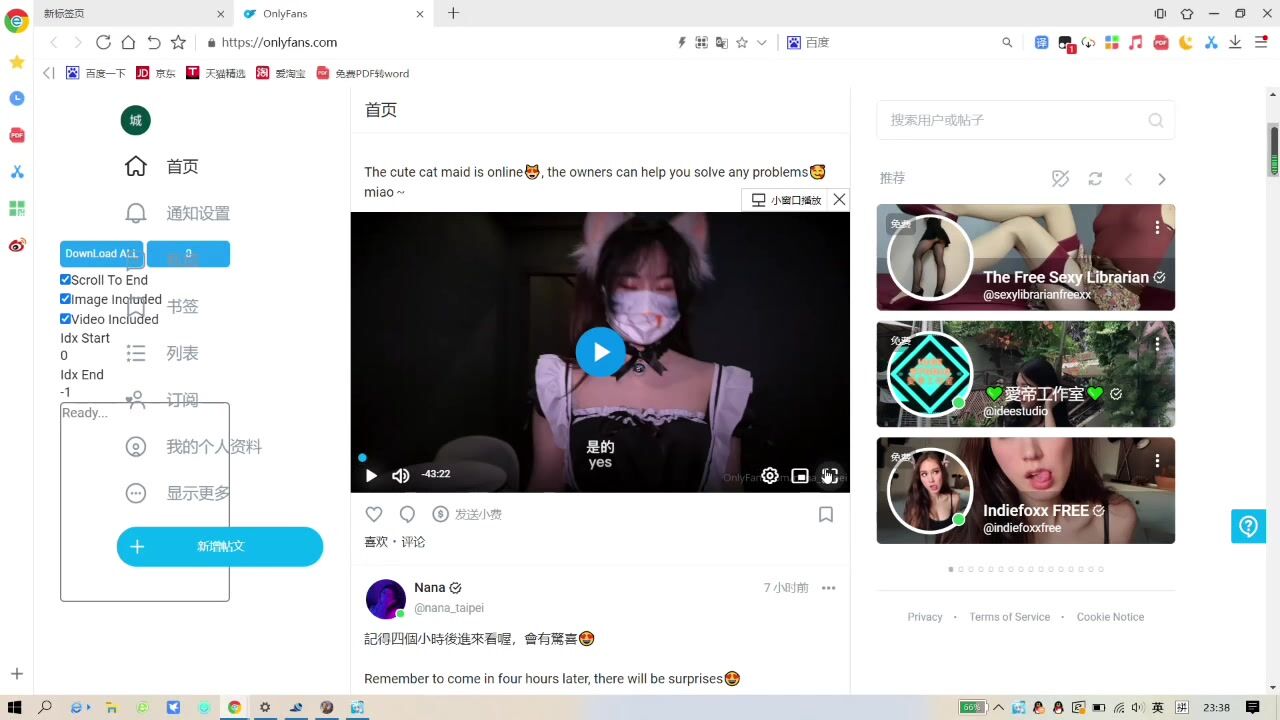Viewport: 1280px width, 720px height.
Task: Open the help question mark widget
Action: click(1248, 526)
